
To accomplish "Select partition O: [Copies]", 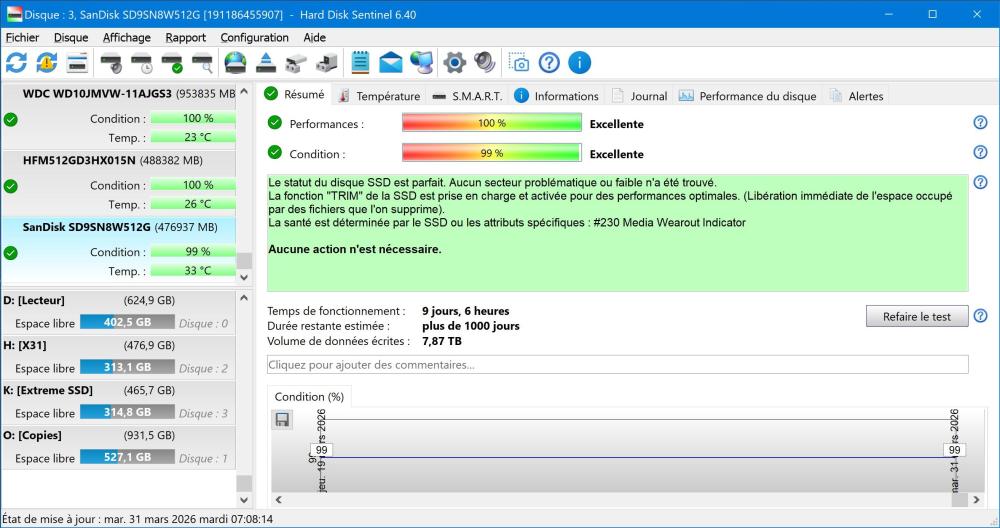I will point(119,447).
